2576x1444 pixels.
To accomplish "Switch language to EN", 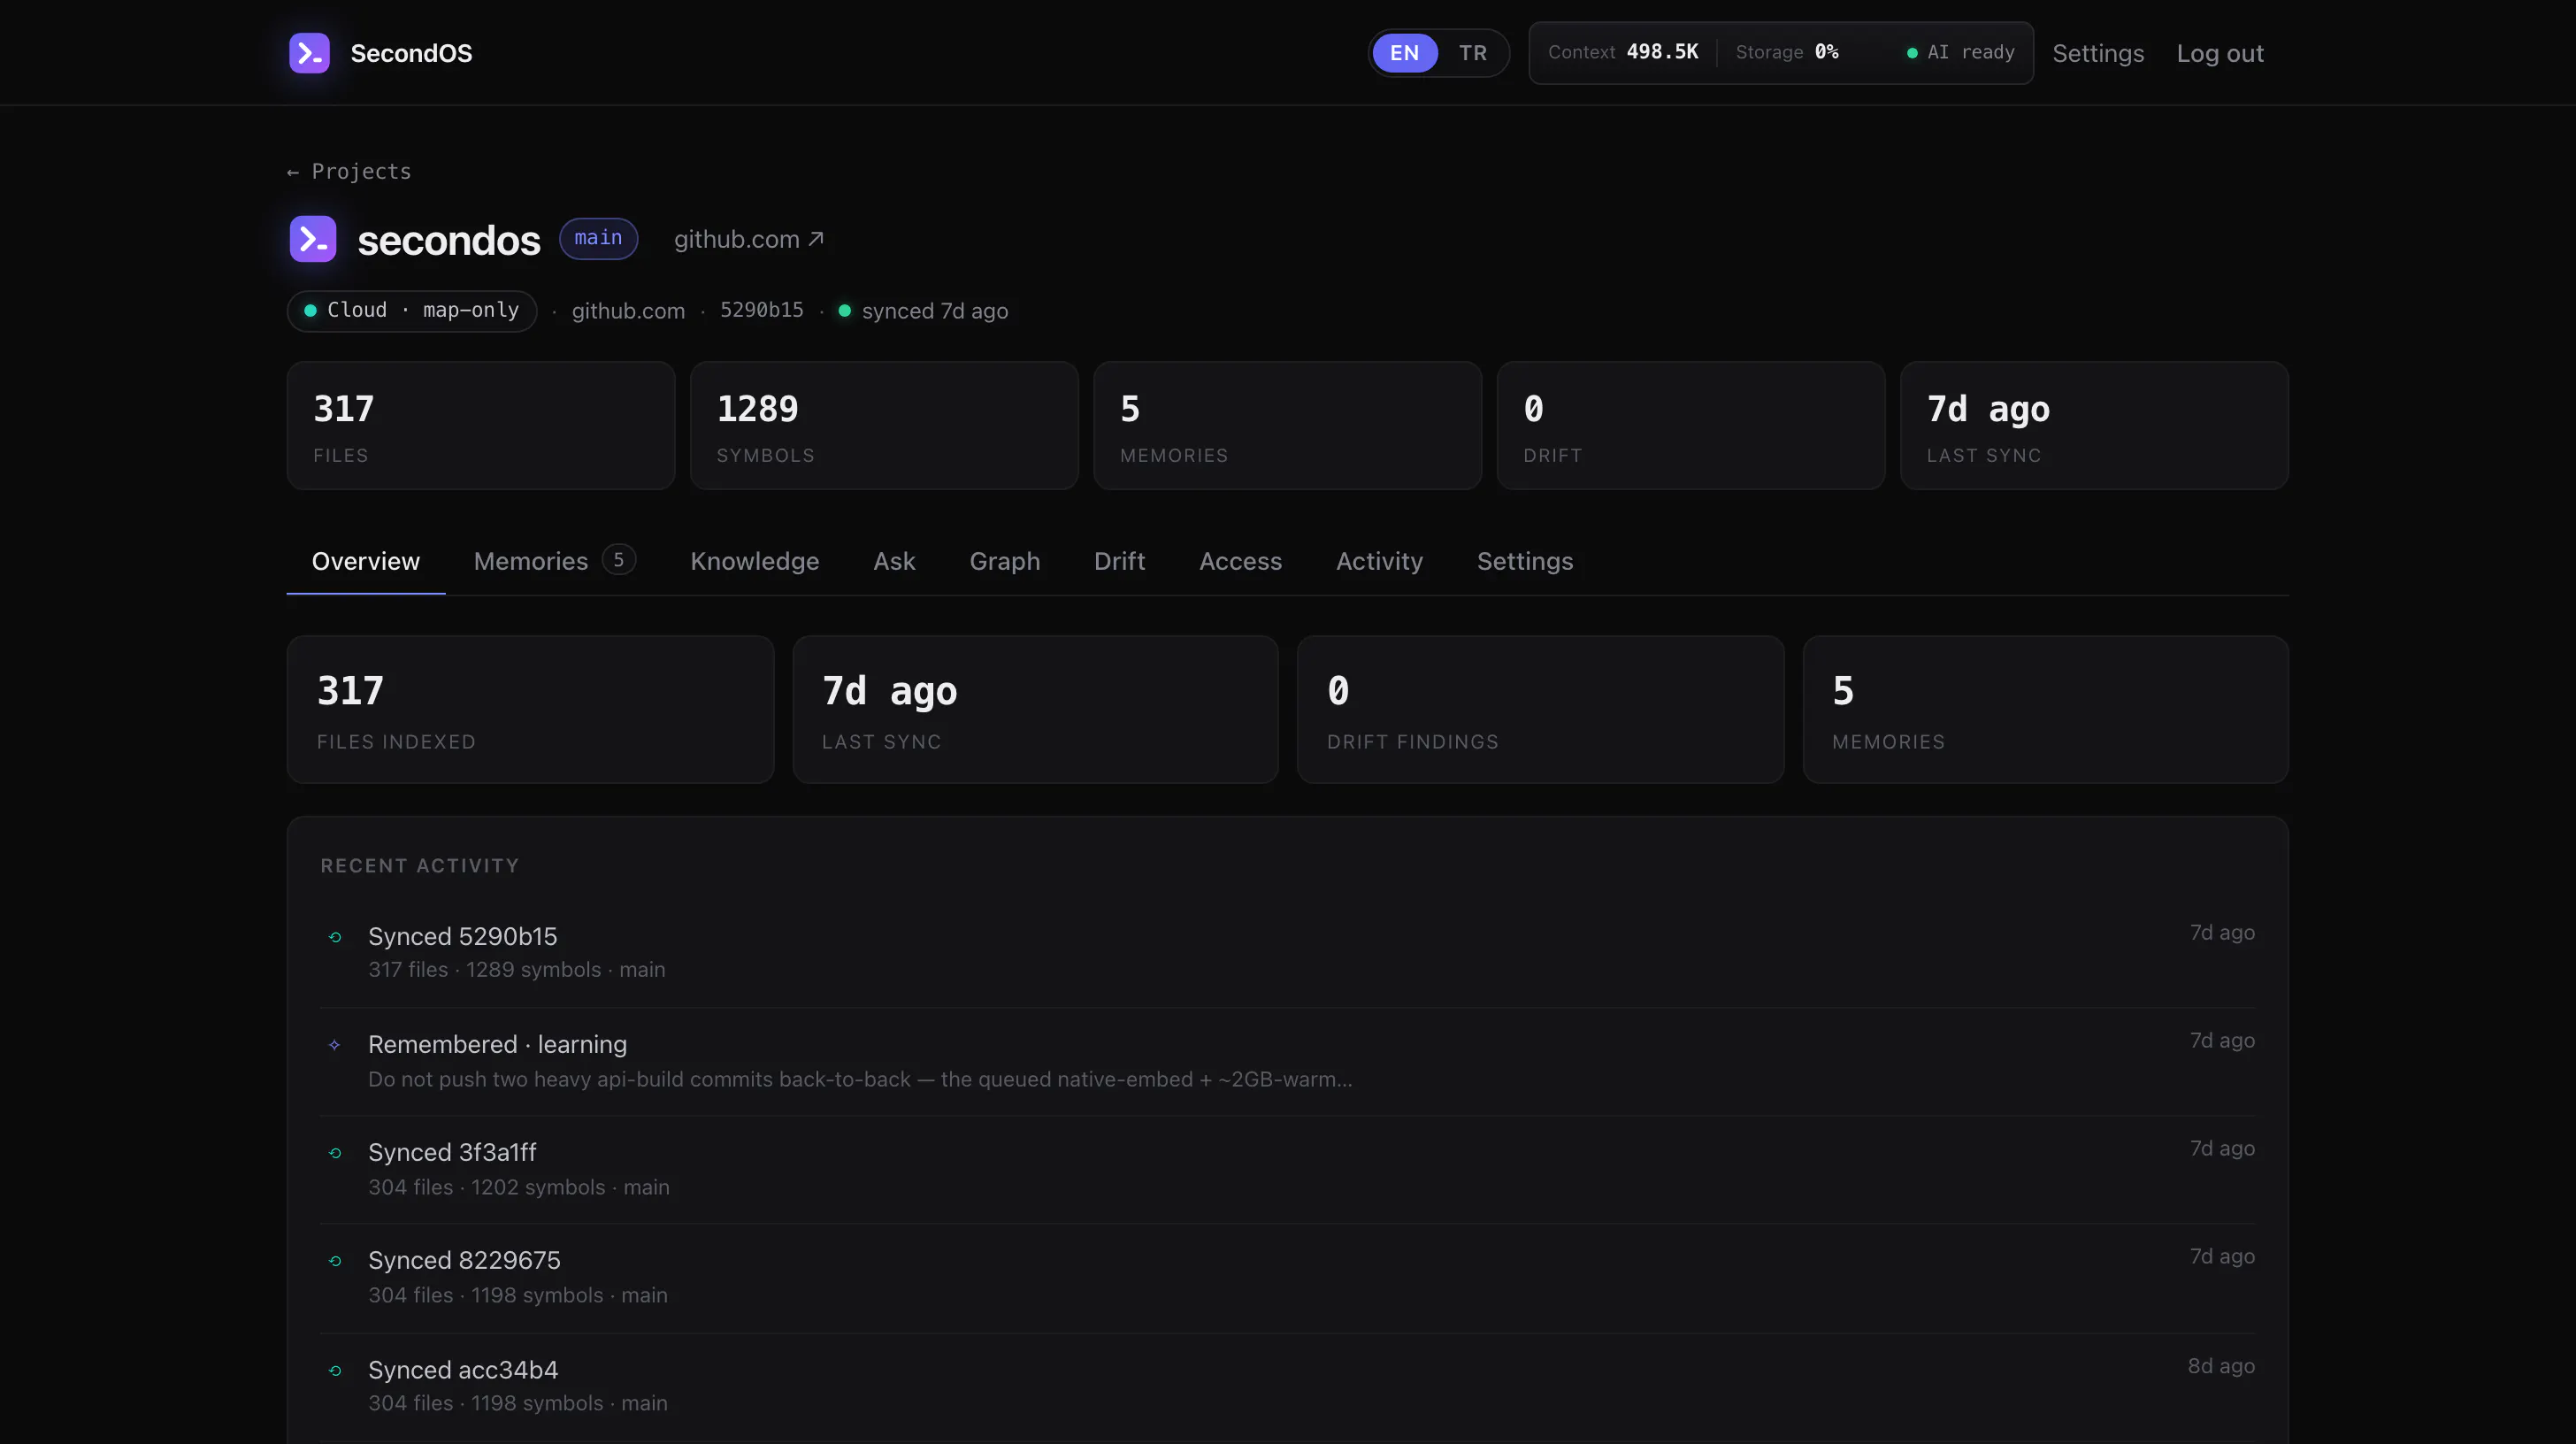I will [1405, 53].
